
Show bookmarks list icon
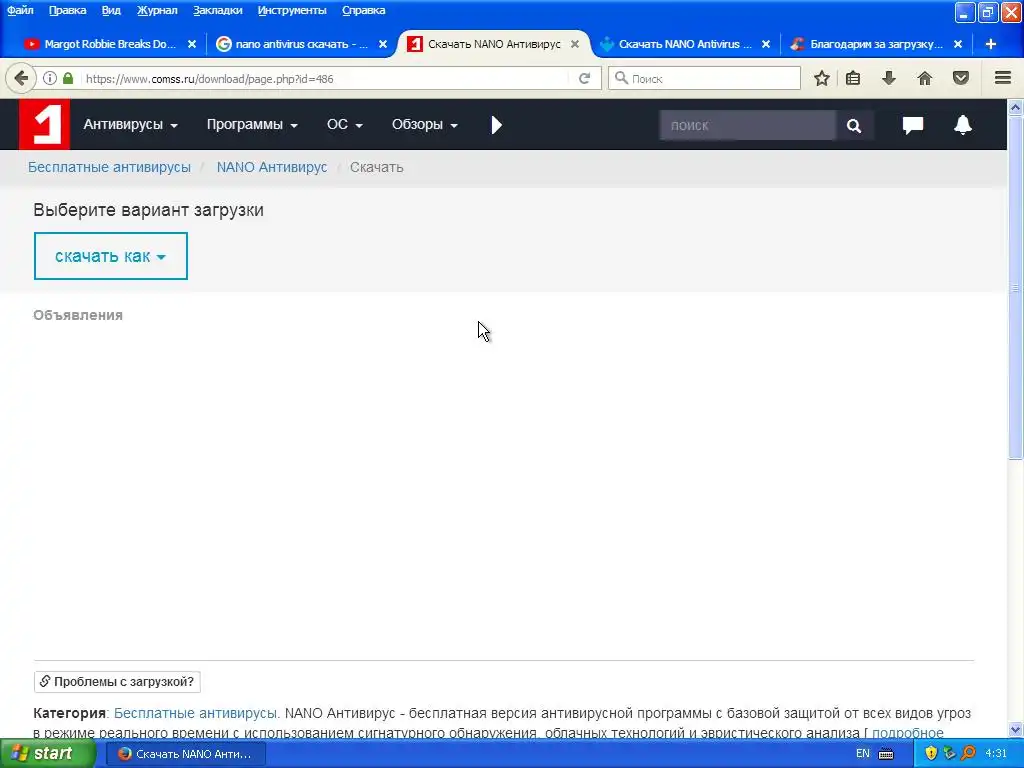tap(853, 78)
